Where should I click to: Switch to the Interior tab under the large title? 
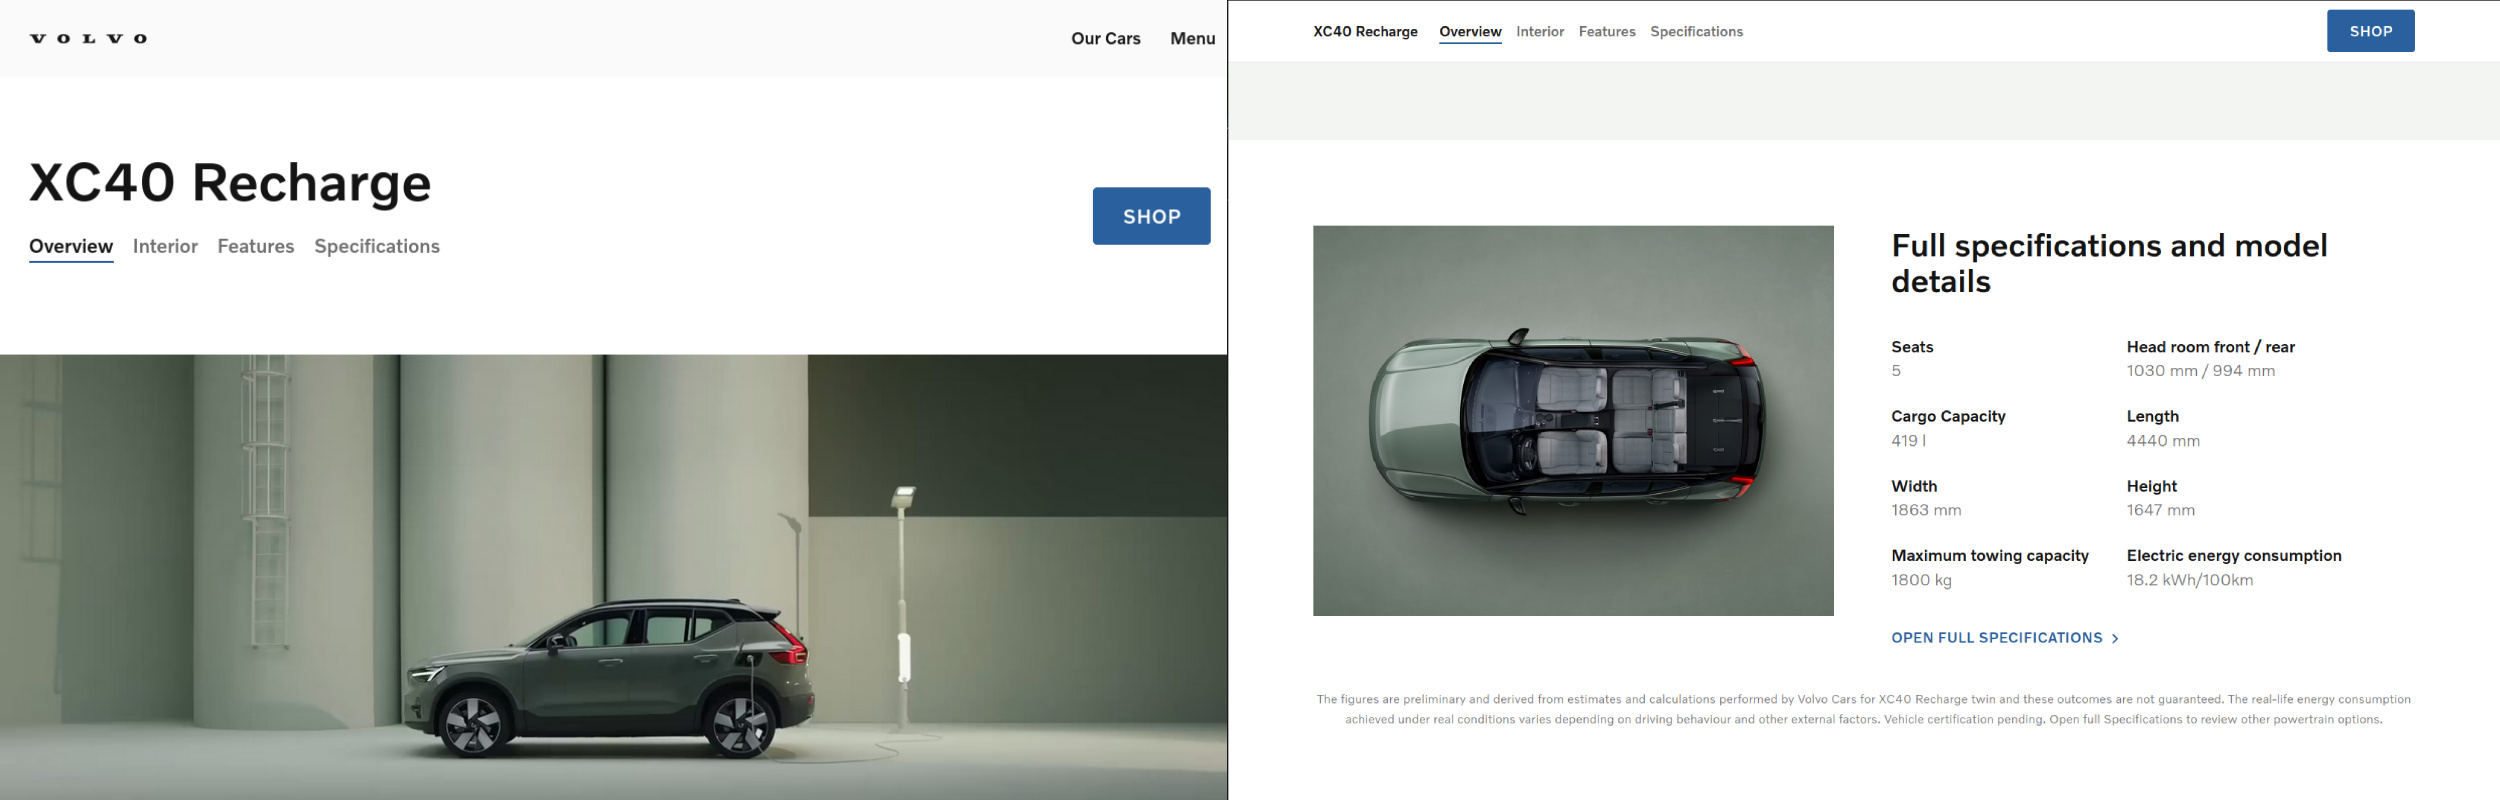coord(165,246)
